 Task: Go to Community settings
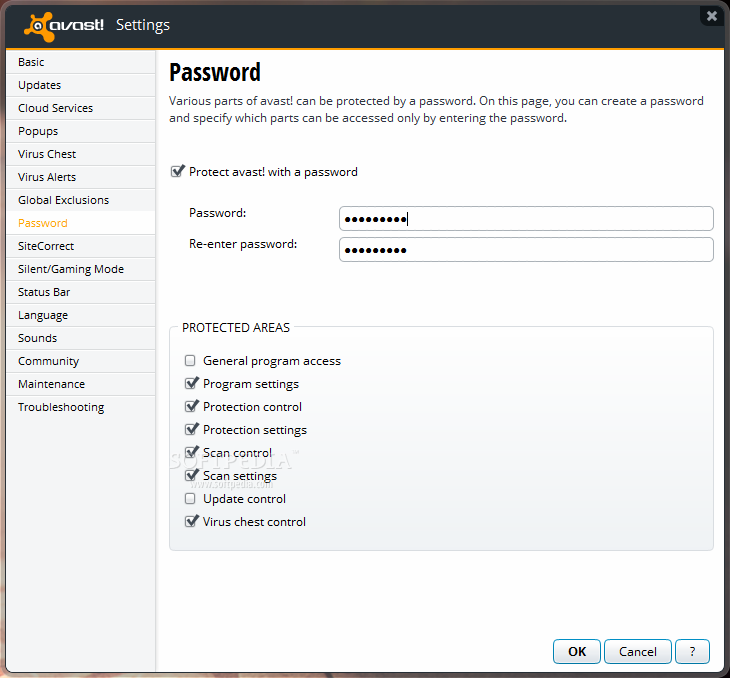(x=81, y=361)
